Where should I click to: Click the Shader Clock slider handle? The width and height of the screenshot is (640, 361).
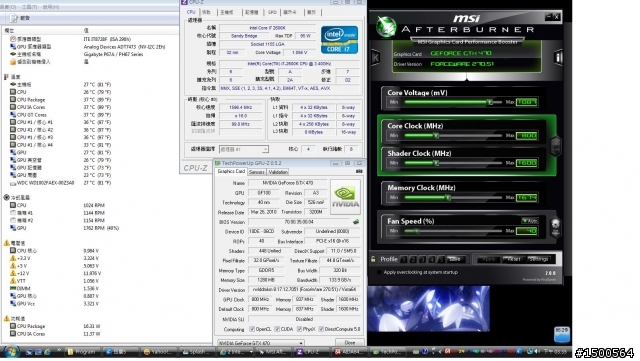point(436,163)
